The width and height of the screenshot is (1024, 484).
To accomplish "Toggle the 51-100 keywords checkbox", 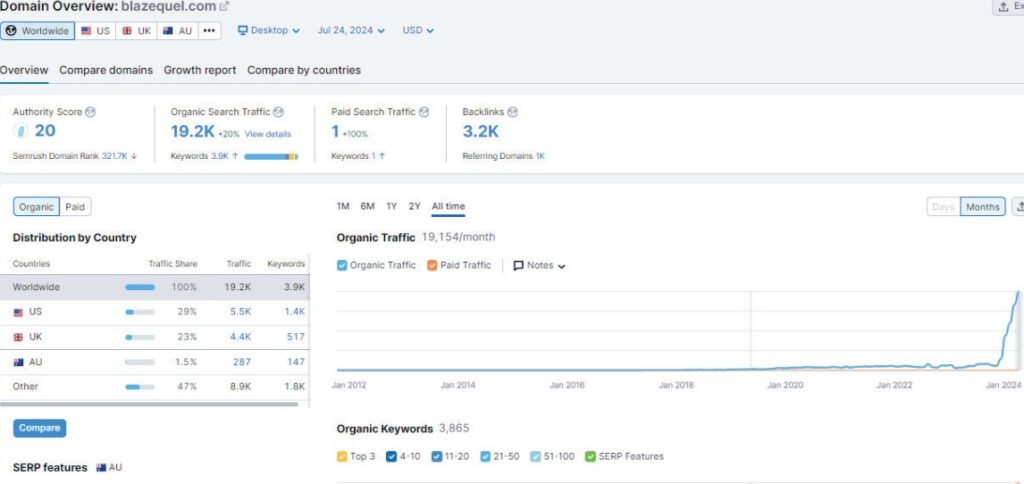I will coord(536,457).
